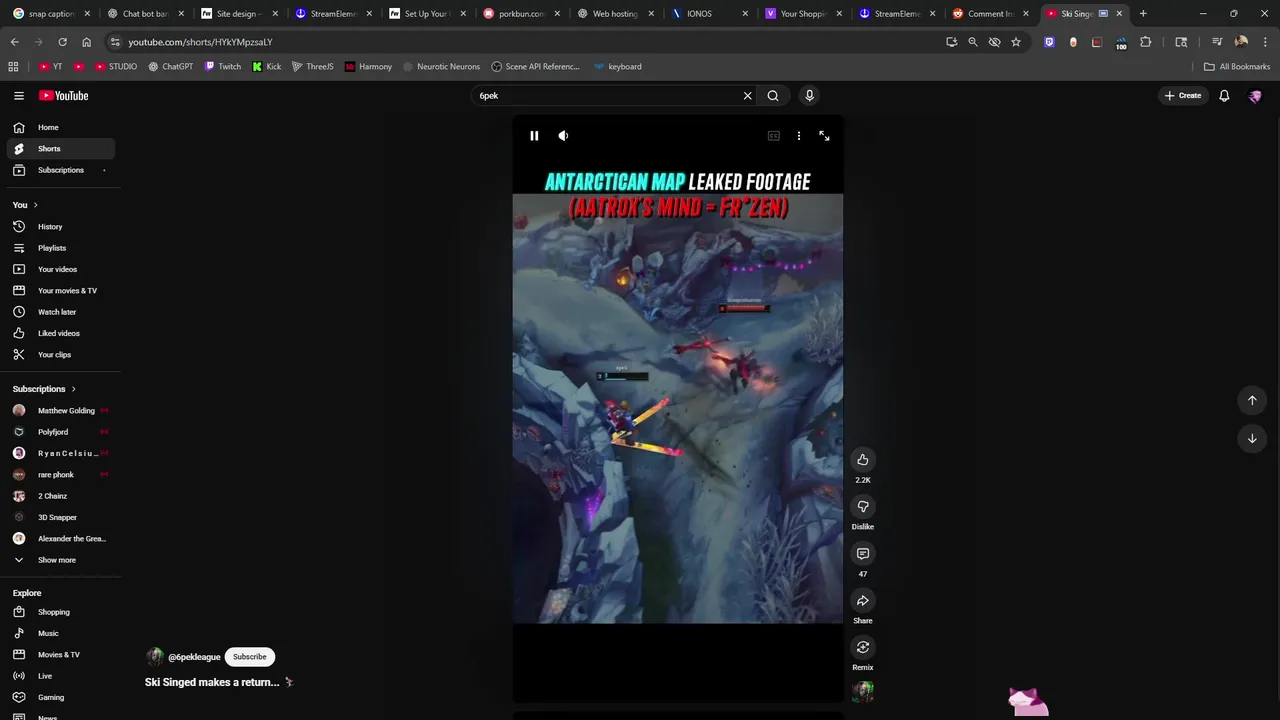
Task: Open a new browser tab
Action: (x=1143, y=14)
